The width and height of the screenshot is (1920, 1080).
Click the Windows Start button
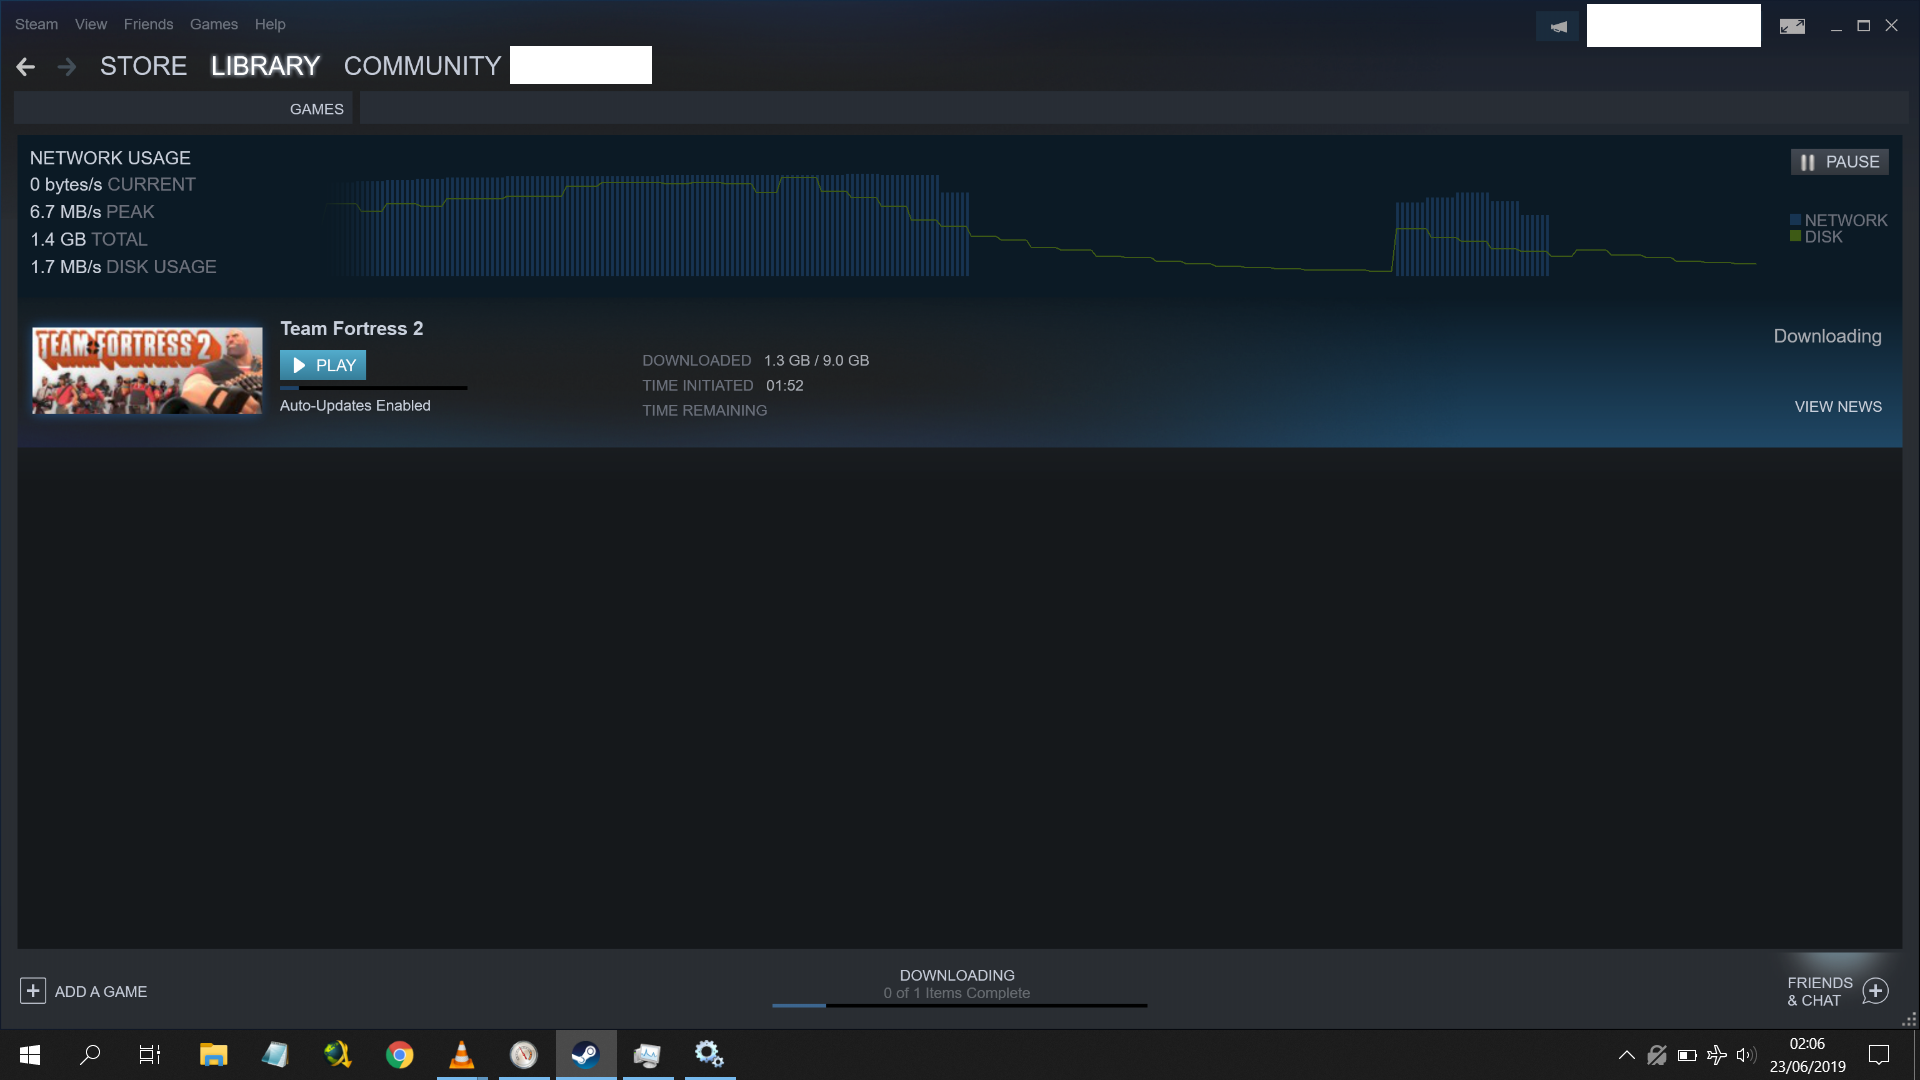[x=30, y=1055]
